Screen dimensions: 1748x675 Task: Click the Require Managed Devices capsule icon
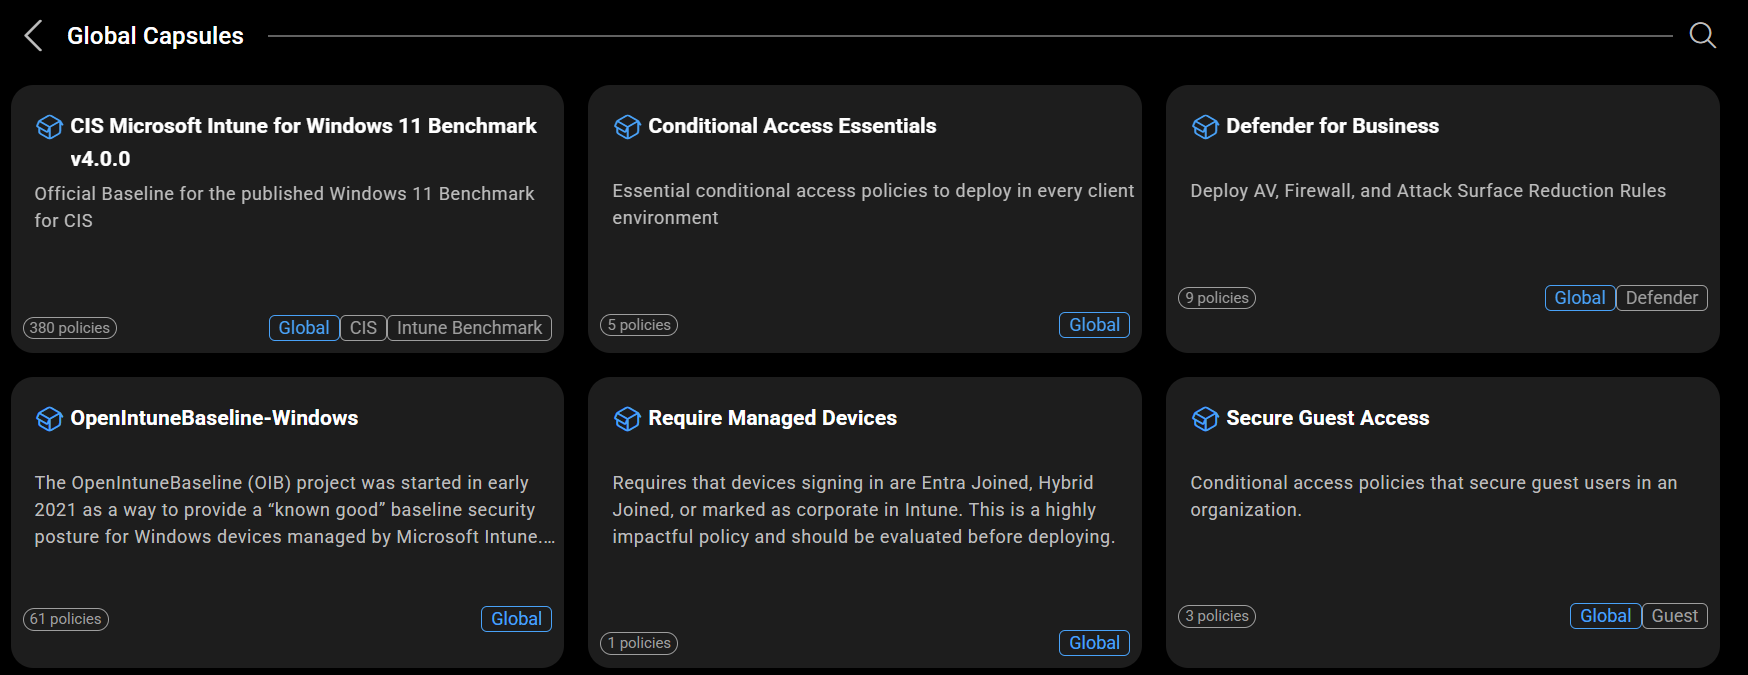(627, 419)
